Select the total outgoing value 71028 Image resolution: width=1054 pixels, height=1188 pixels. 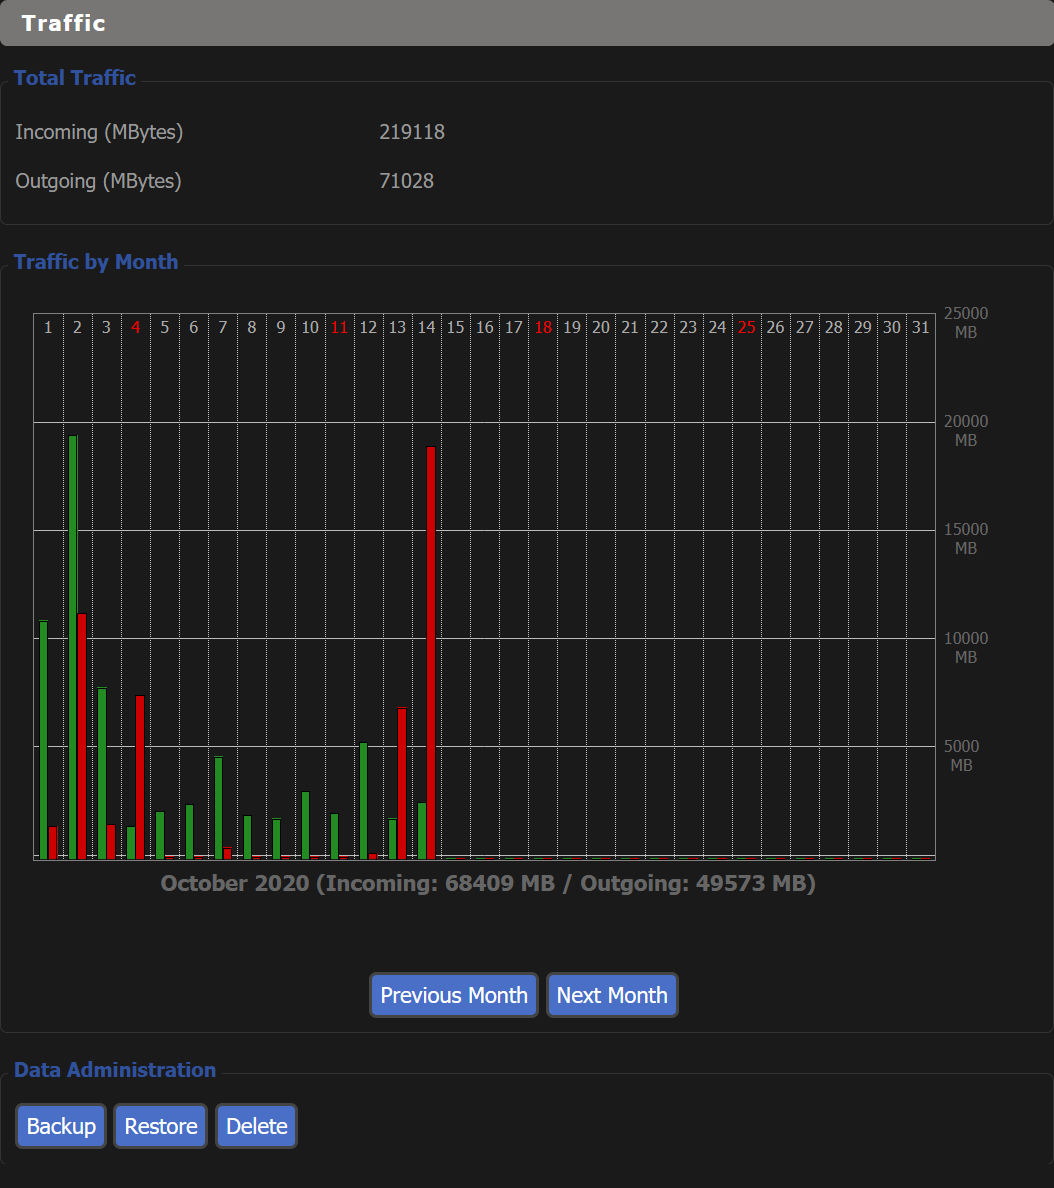(406, 181)
